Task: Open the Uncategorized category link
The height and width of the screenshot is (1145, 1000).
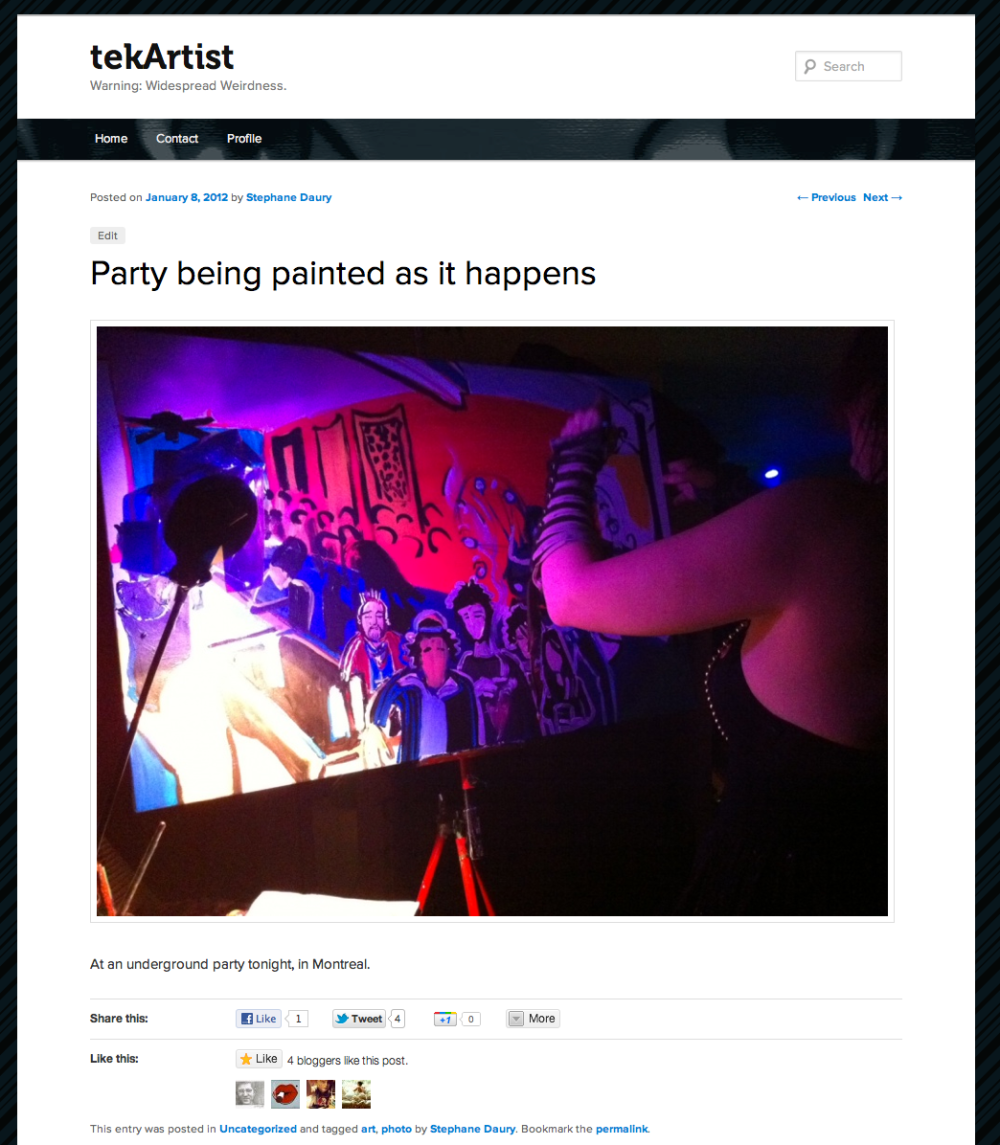Action: click(258, 1129)
